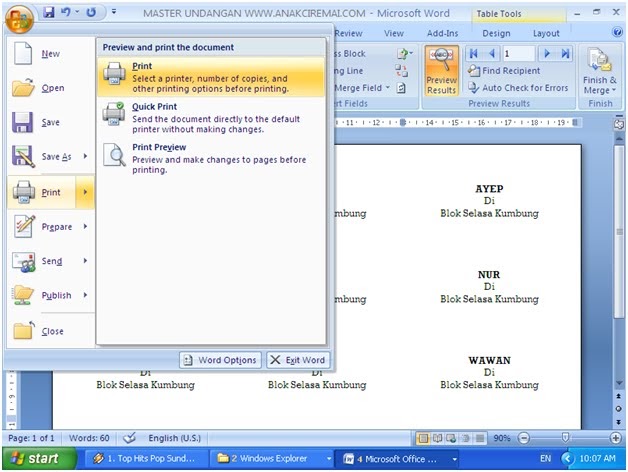Click the vertical scrollbar thumb
Image resolution: width=628 pixels, height=472 pixels.
point(619,232)
